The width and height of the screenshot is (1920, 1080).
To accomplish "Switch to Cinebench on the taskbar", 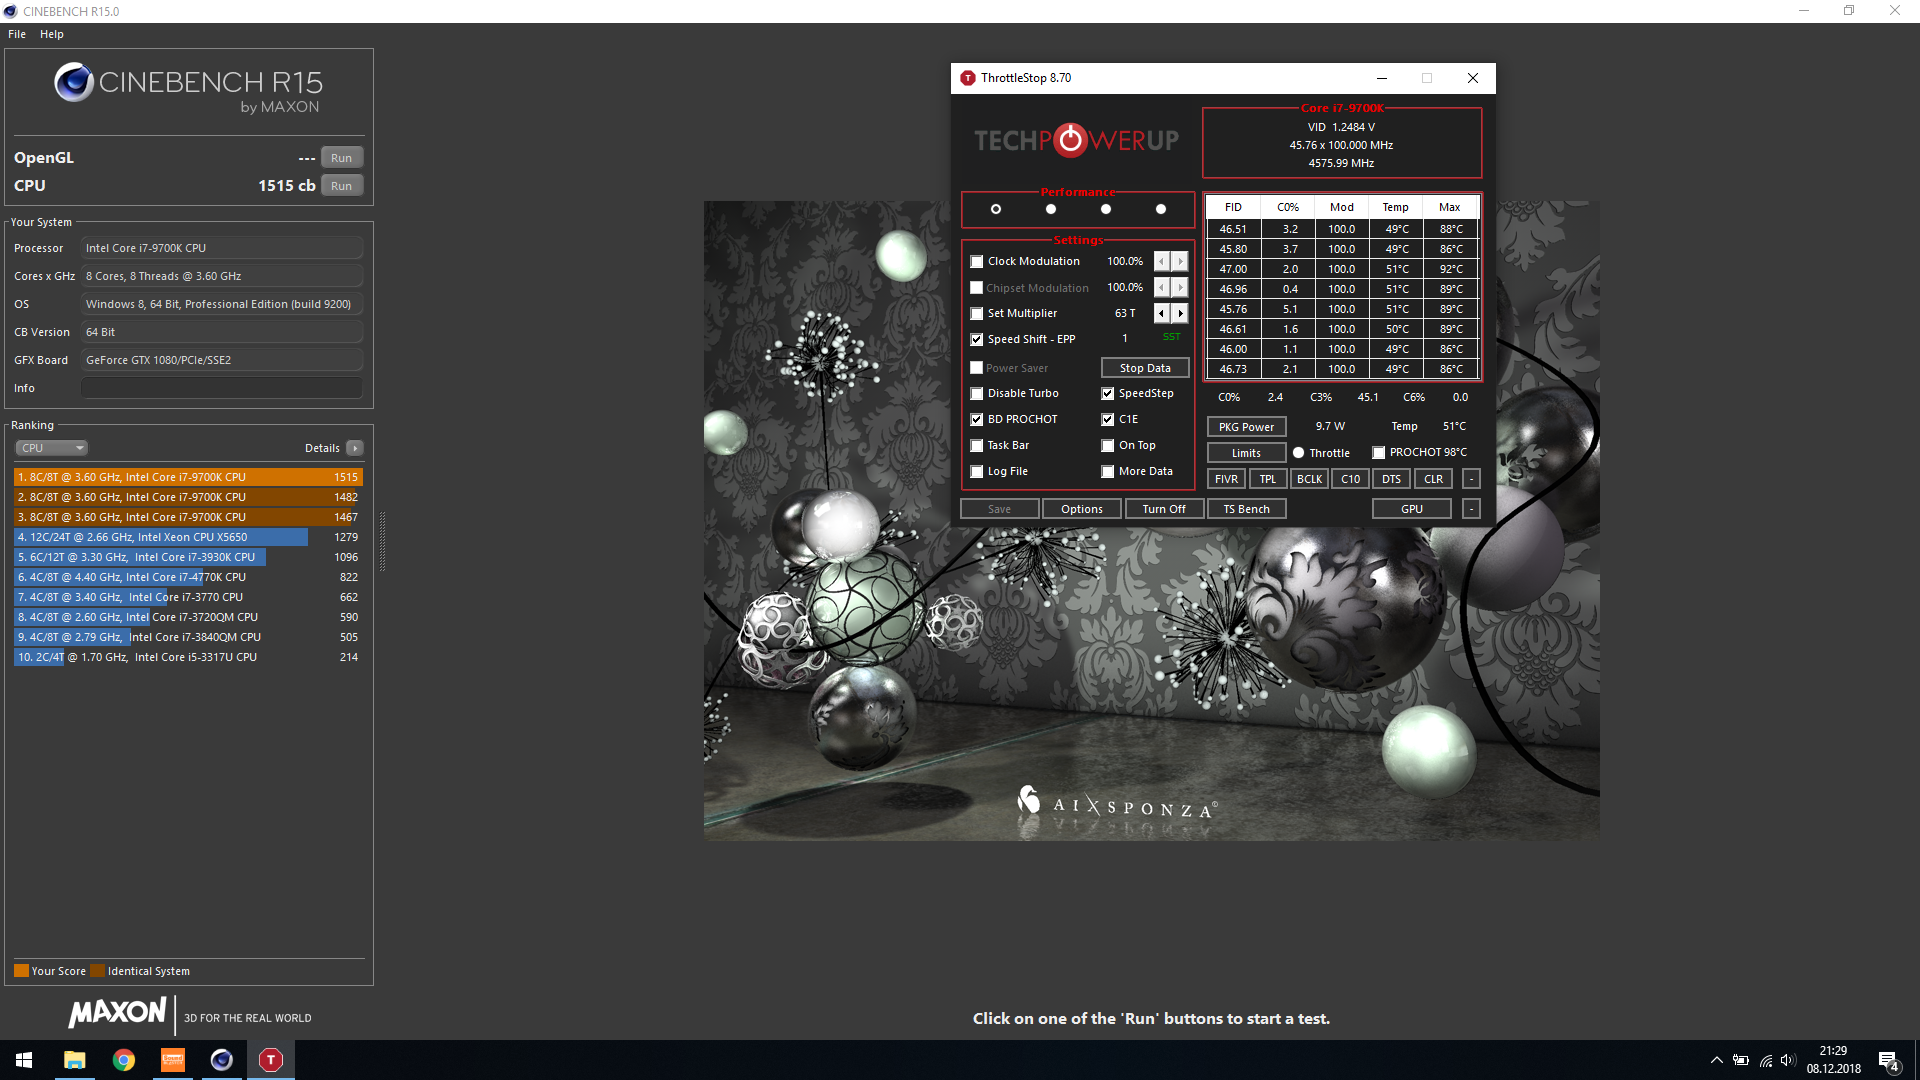I will 221,1060.
